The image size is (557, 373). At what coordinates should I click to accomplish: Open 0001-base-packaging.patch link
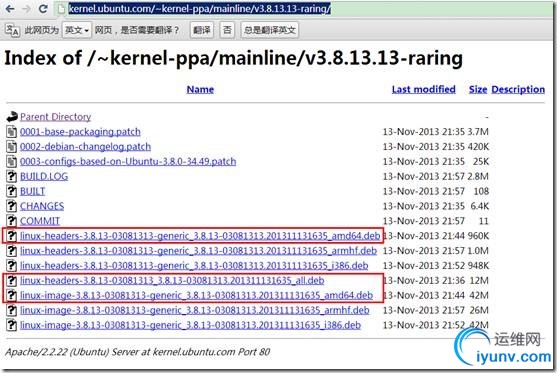click(80, 131)
